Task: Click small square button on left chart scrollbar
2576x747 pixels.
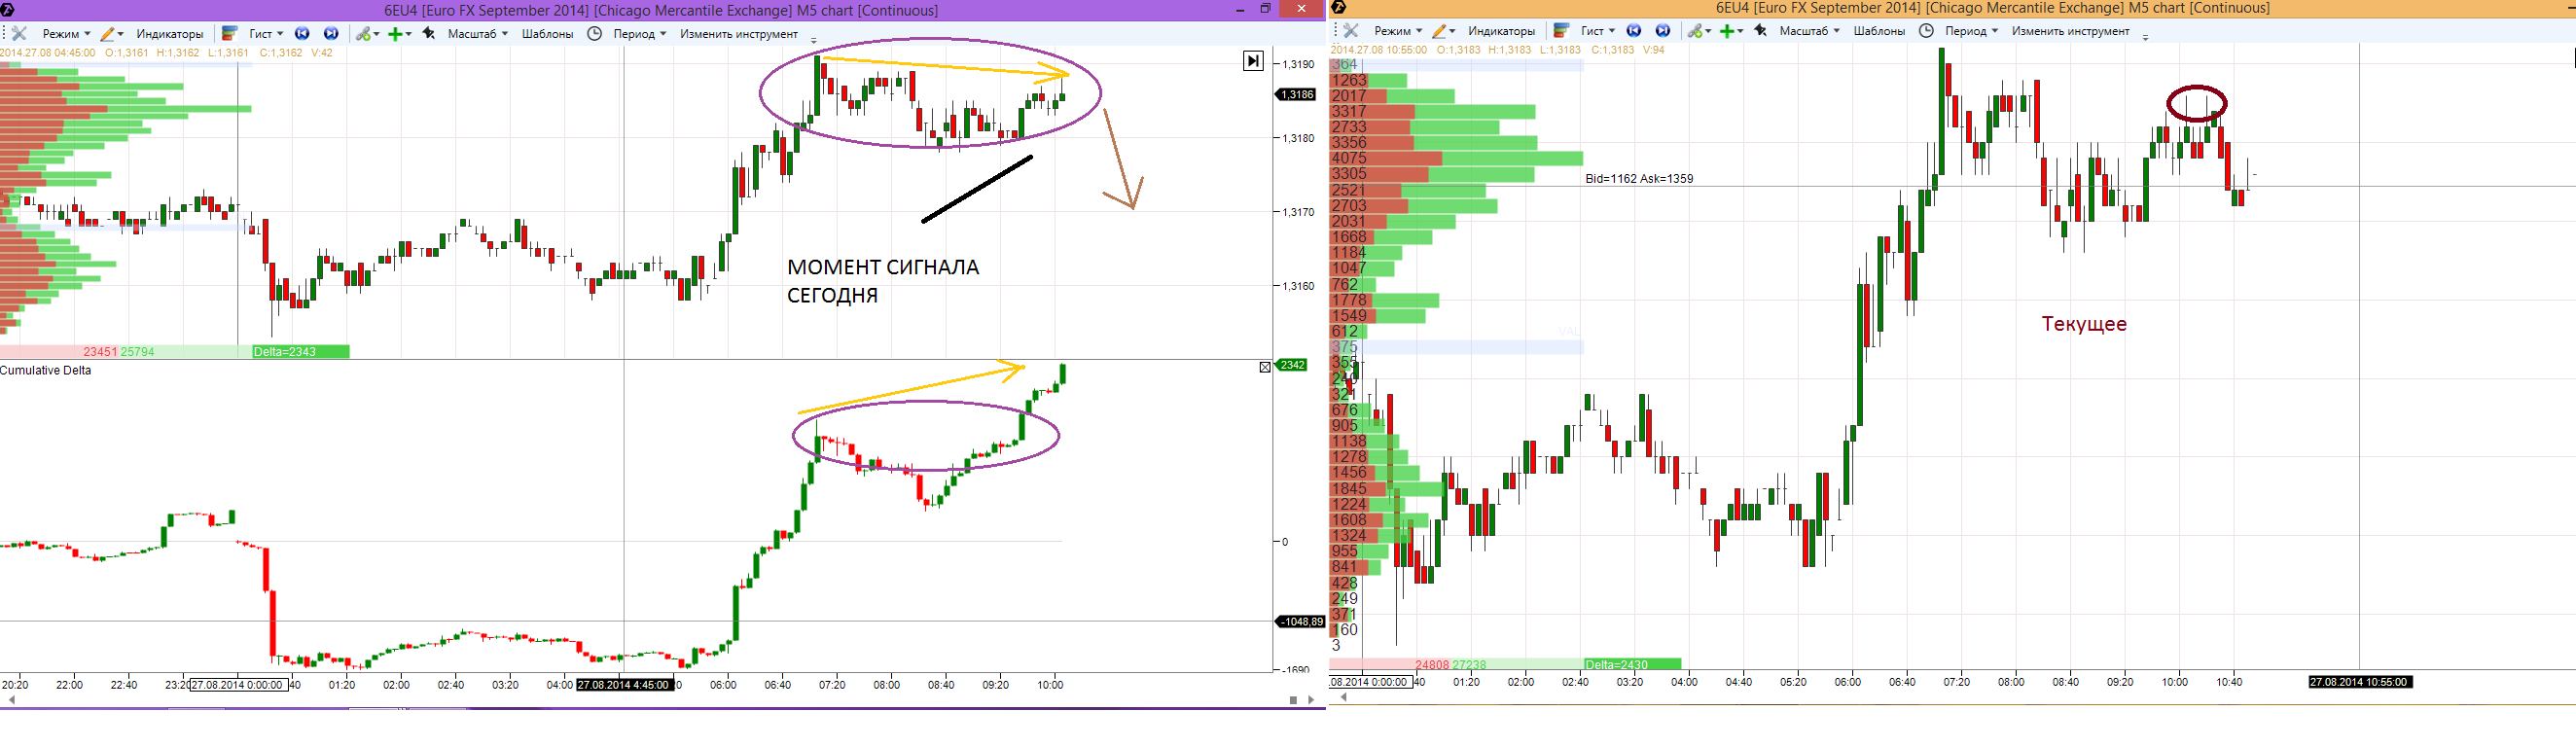Action: pos(1293,700)
